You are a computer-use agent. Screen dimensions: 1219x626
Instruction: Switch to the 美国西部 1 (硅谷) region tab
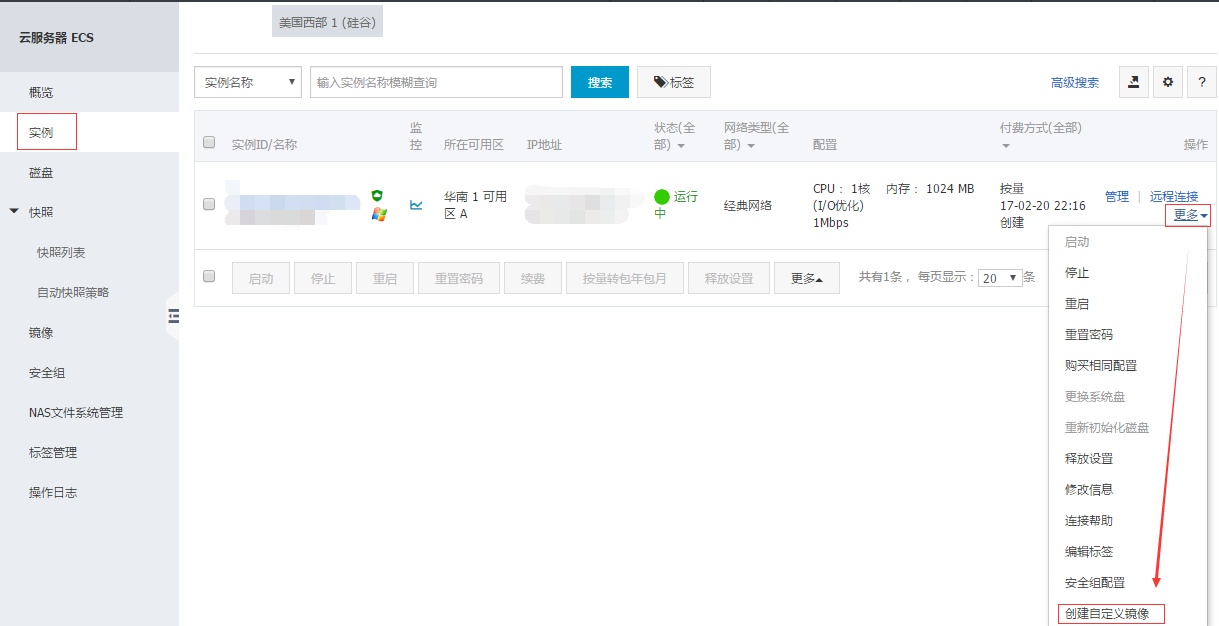point(327,22)
